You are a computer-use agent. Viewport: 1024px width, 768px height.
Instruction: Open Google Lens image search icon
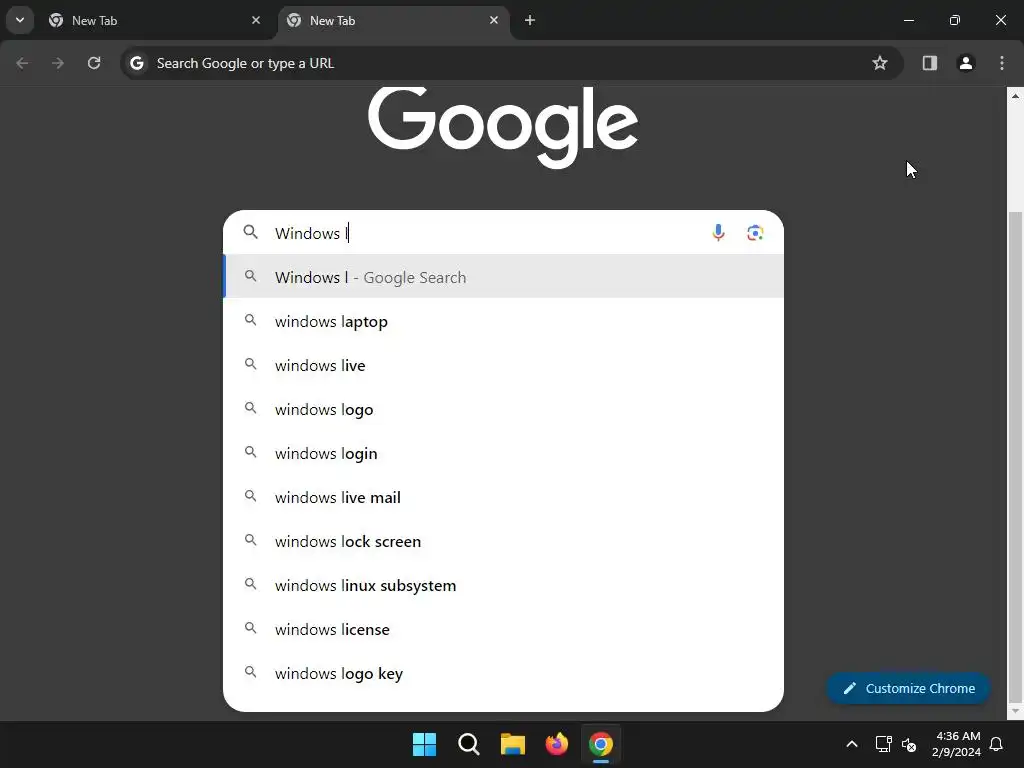point(755,232)
